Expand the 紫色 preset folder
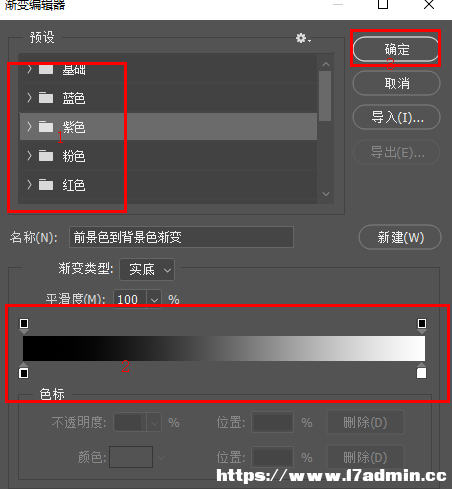 [x=29, y=127]
